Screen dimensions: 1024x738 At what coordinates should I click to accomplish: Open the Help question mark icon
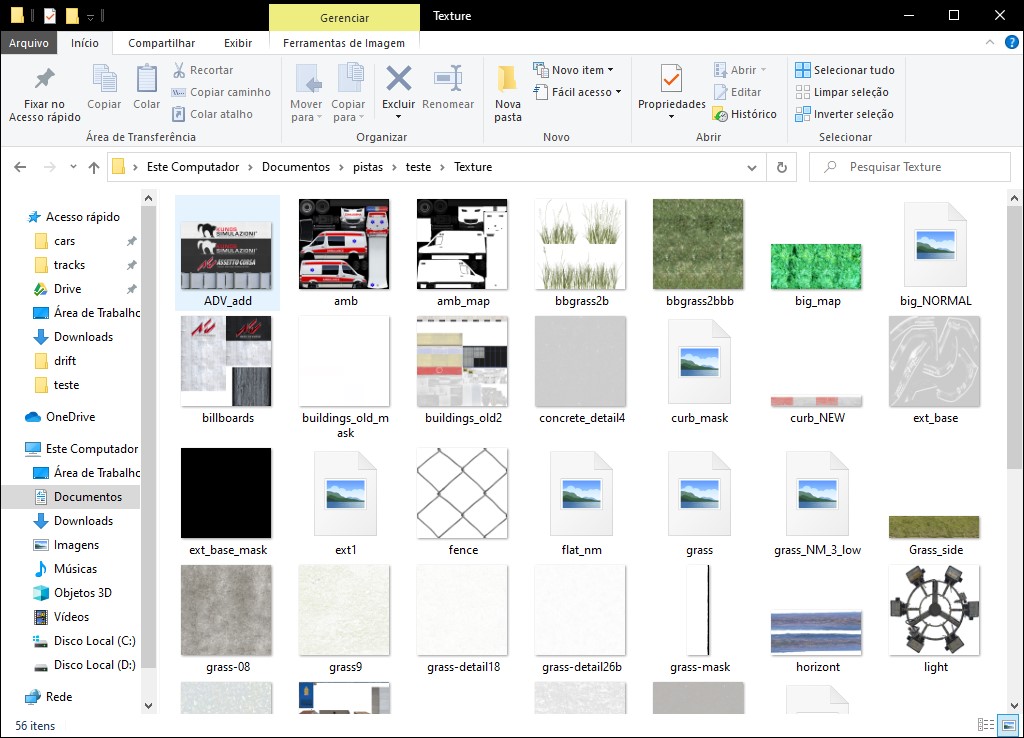click(1011, 42)
